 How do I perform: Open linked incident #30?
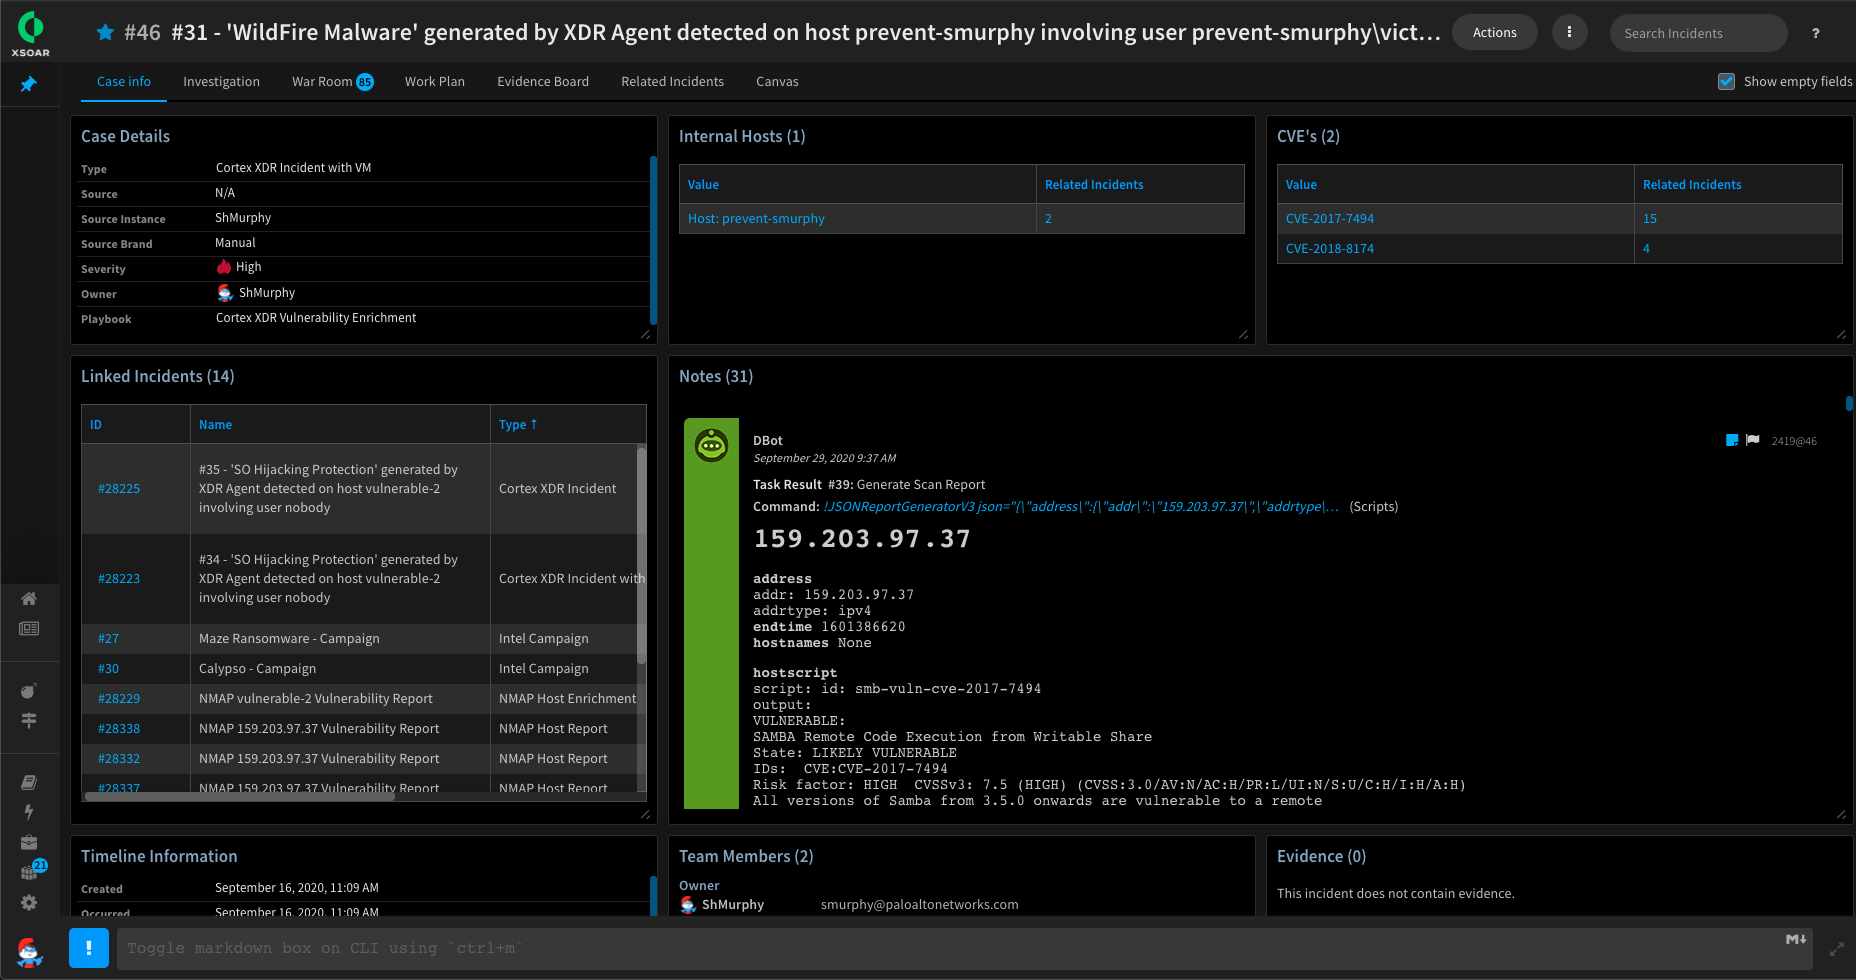[x=108, y=669]
